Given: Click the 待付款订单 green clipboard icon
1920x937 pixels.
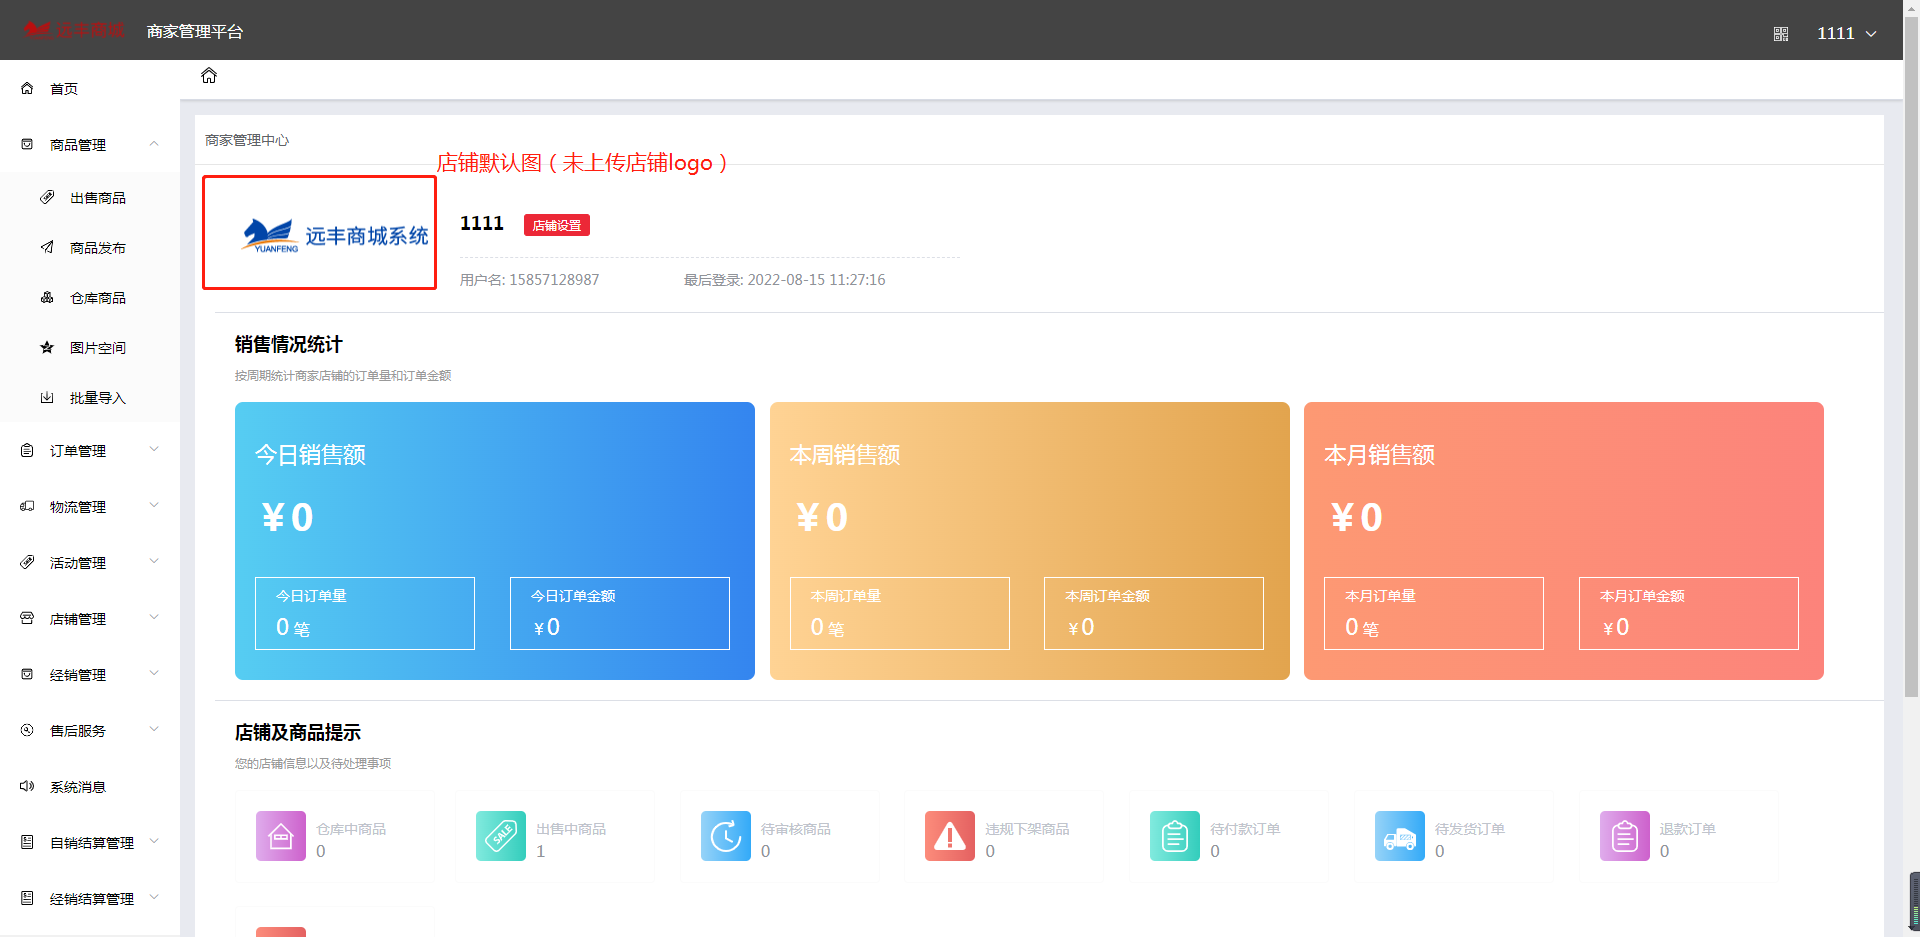Looking at the screenshot, I should (1175, 836).
